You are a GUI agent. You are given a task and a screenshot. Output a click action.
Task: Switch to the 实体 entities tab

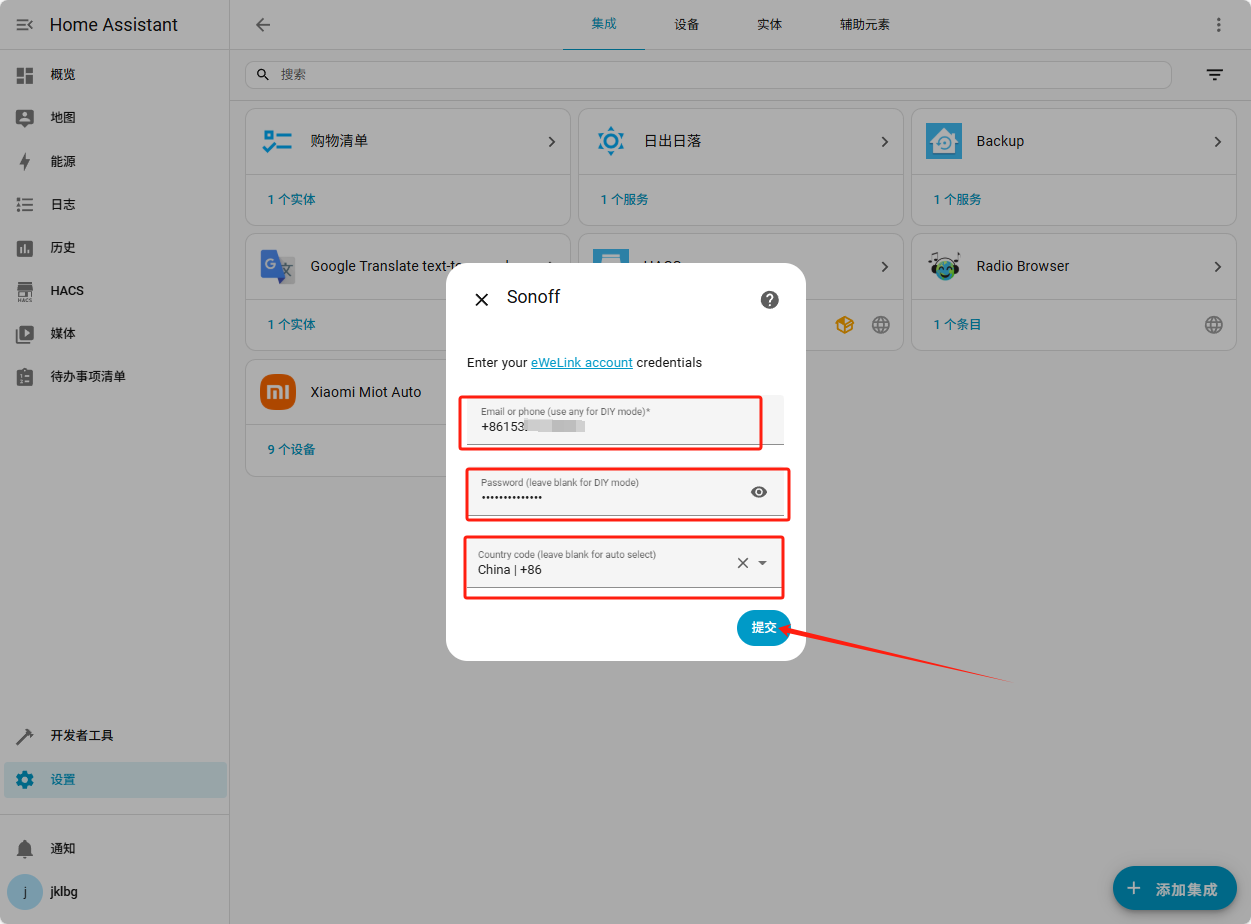pyautogui.click(x=770, y=25)
